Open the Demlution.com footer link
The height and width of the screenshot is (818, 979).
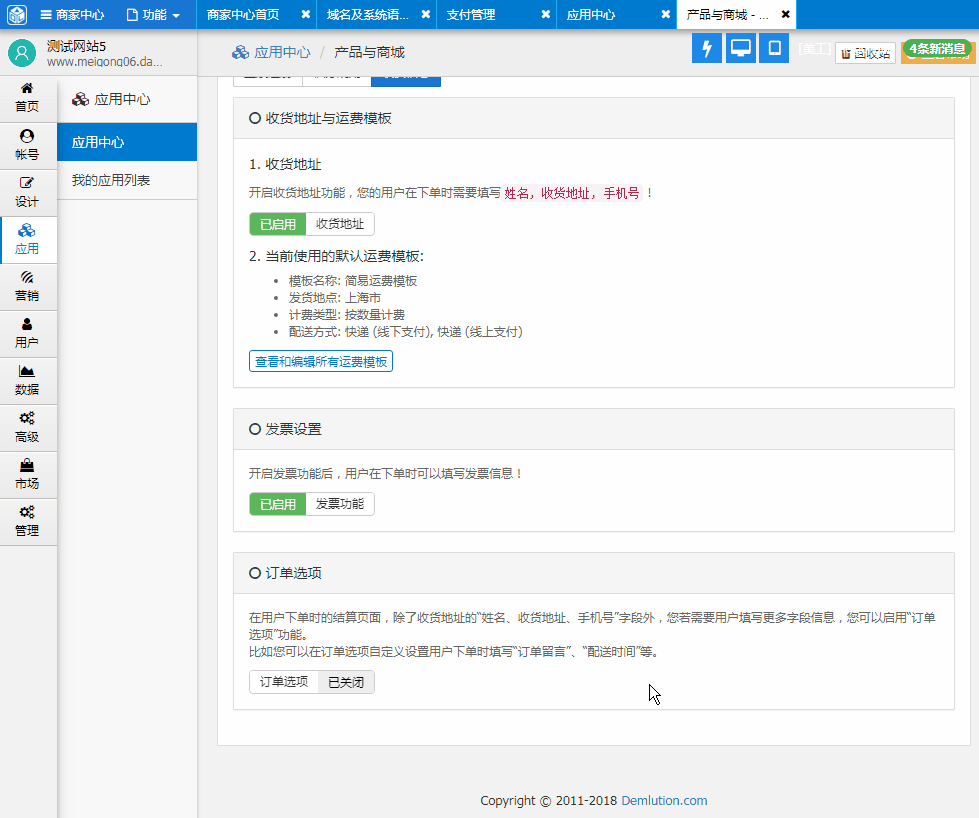point(664,800)
